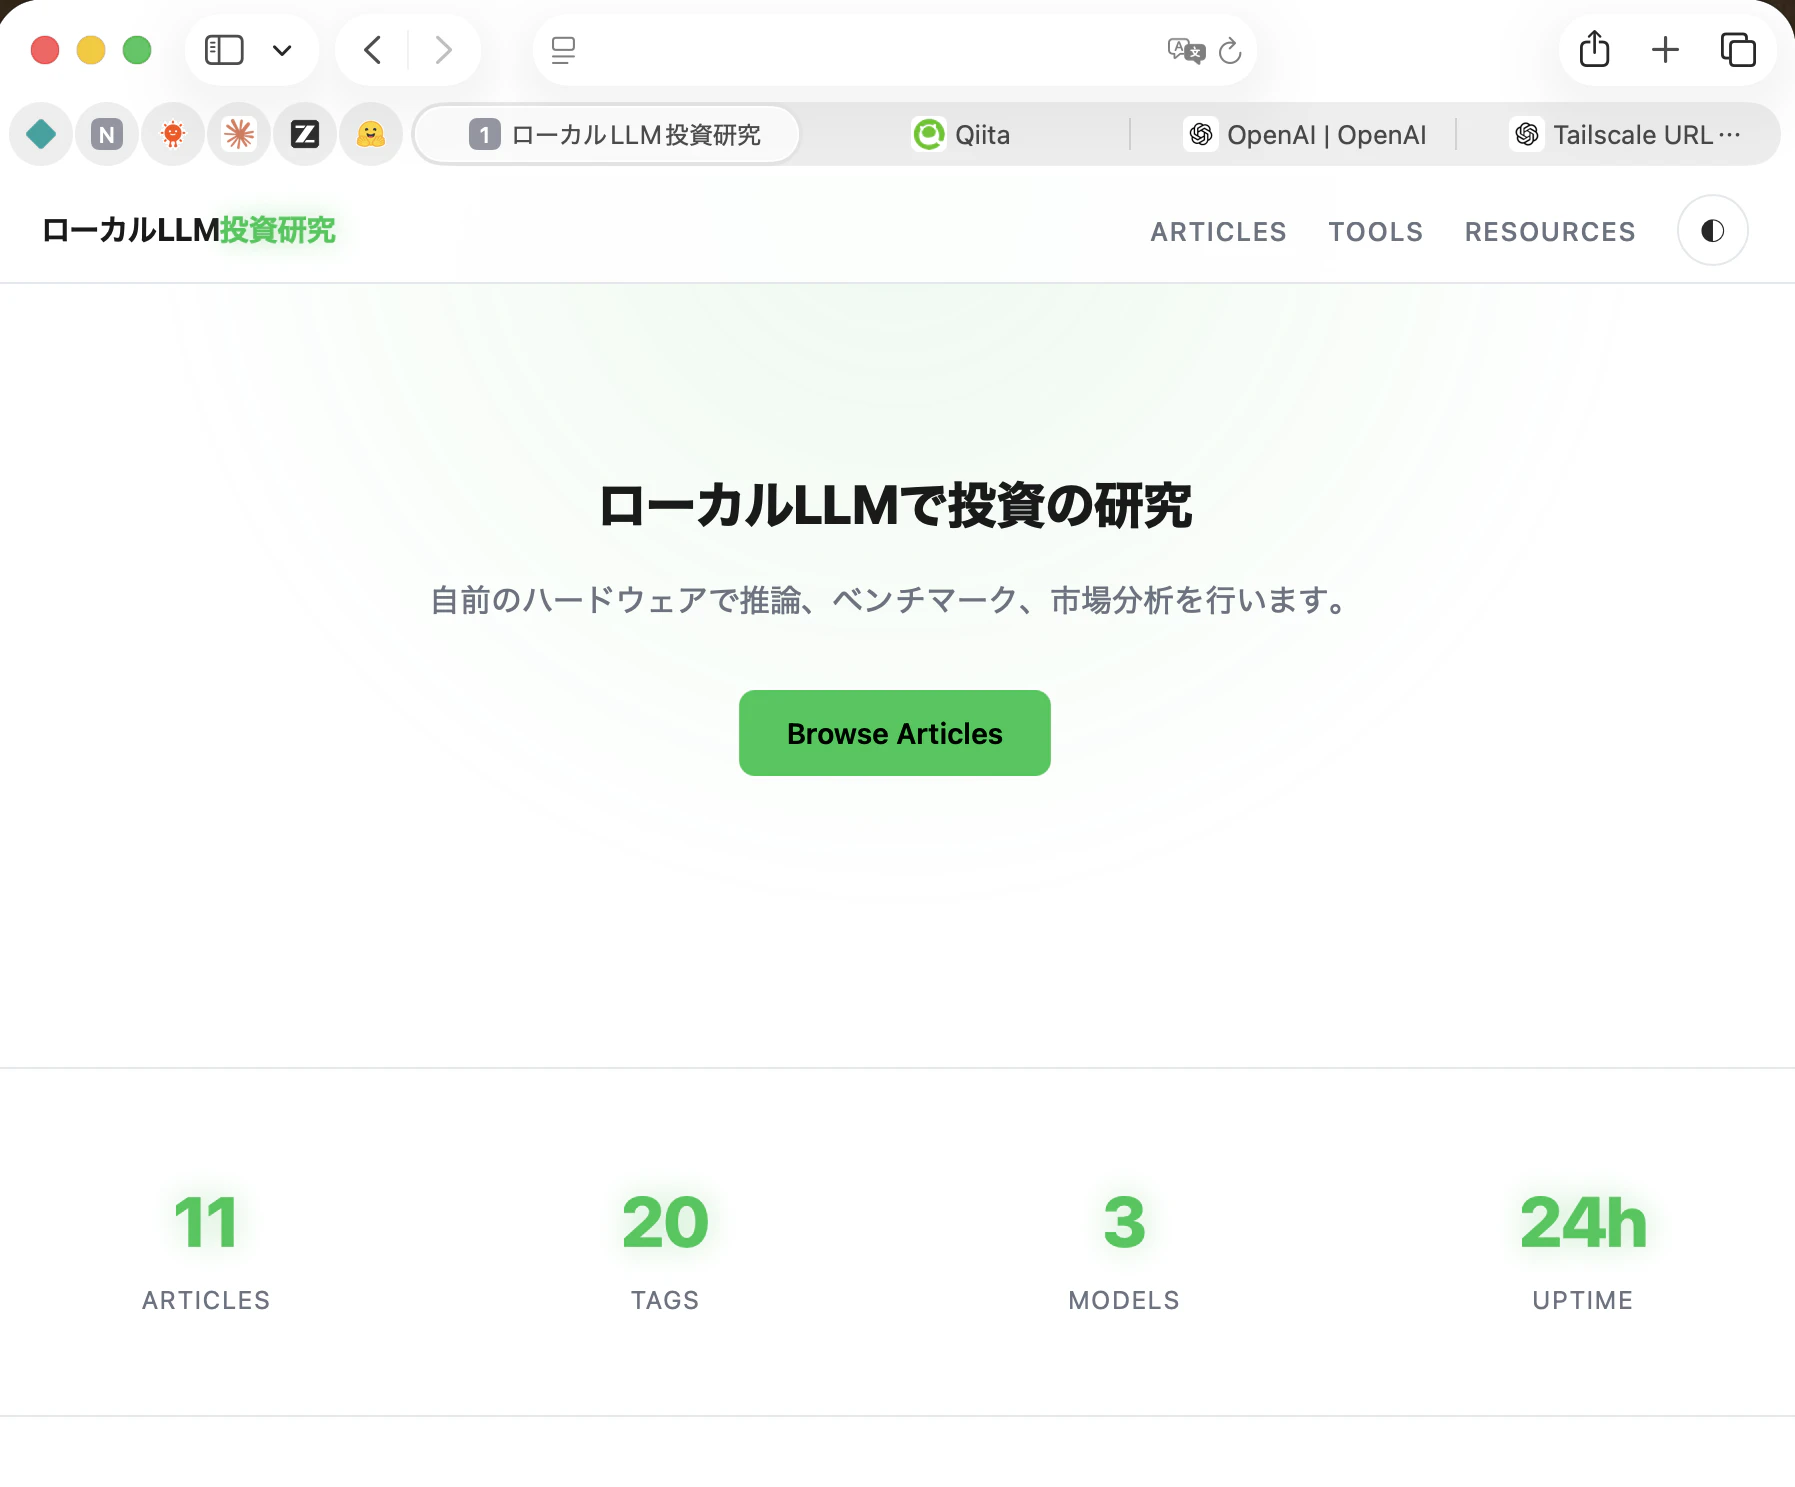Open the ARTICLES nav link
This screenshot has height=1487, width=1795.
tap(1218, 232)
